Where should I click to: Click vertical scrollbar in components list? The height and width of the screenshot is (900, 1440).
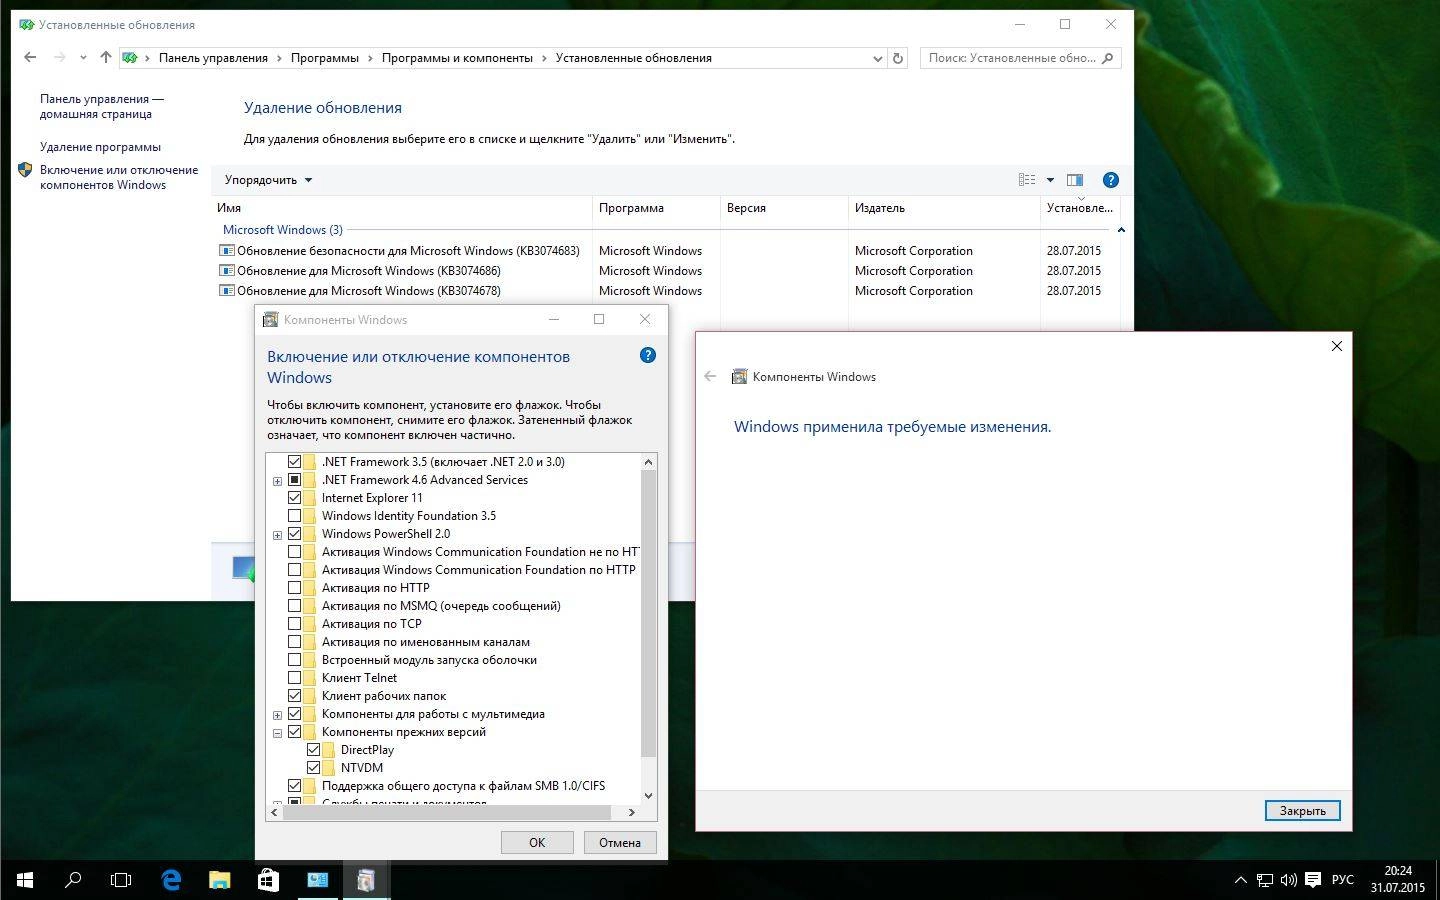click(x=648, y=612)
